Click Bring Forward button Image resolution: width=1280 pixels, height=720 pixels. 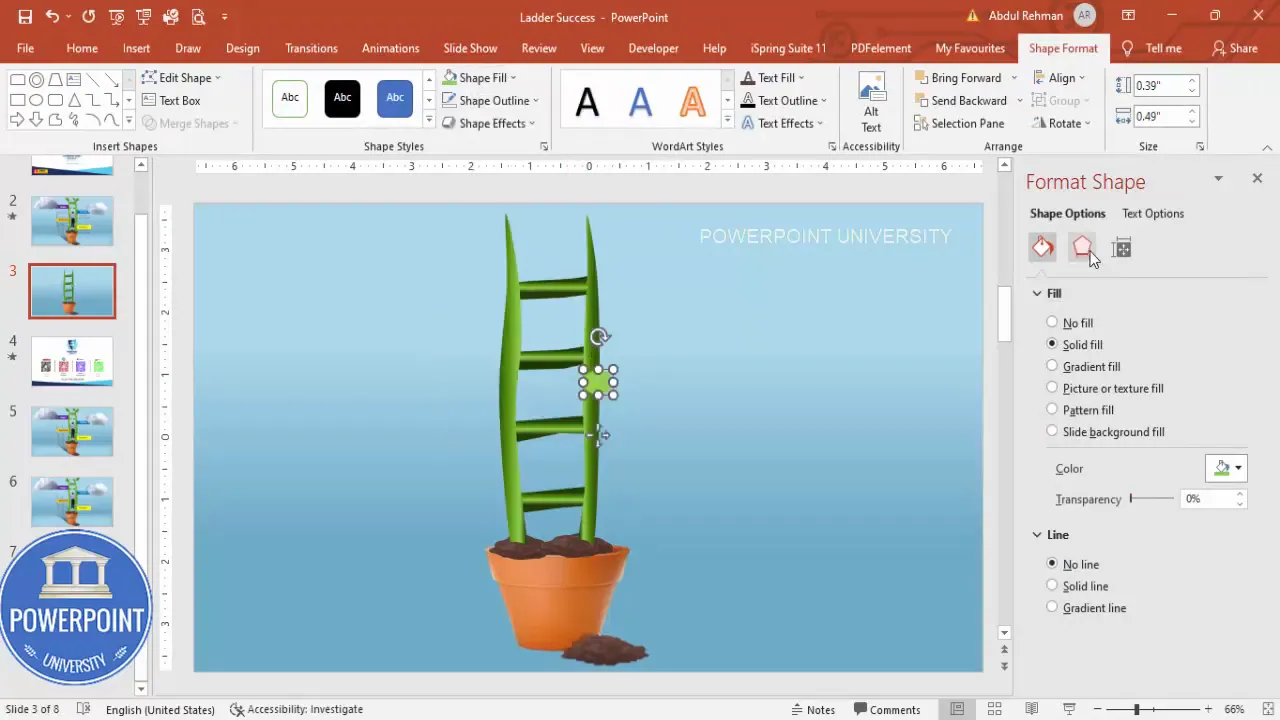pyautogui.click(x=957, y=77)
